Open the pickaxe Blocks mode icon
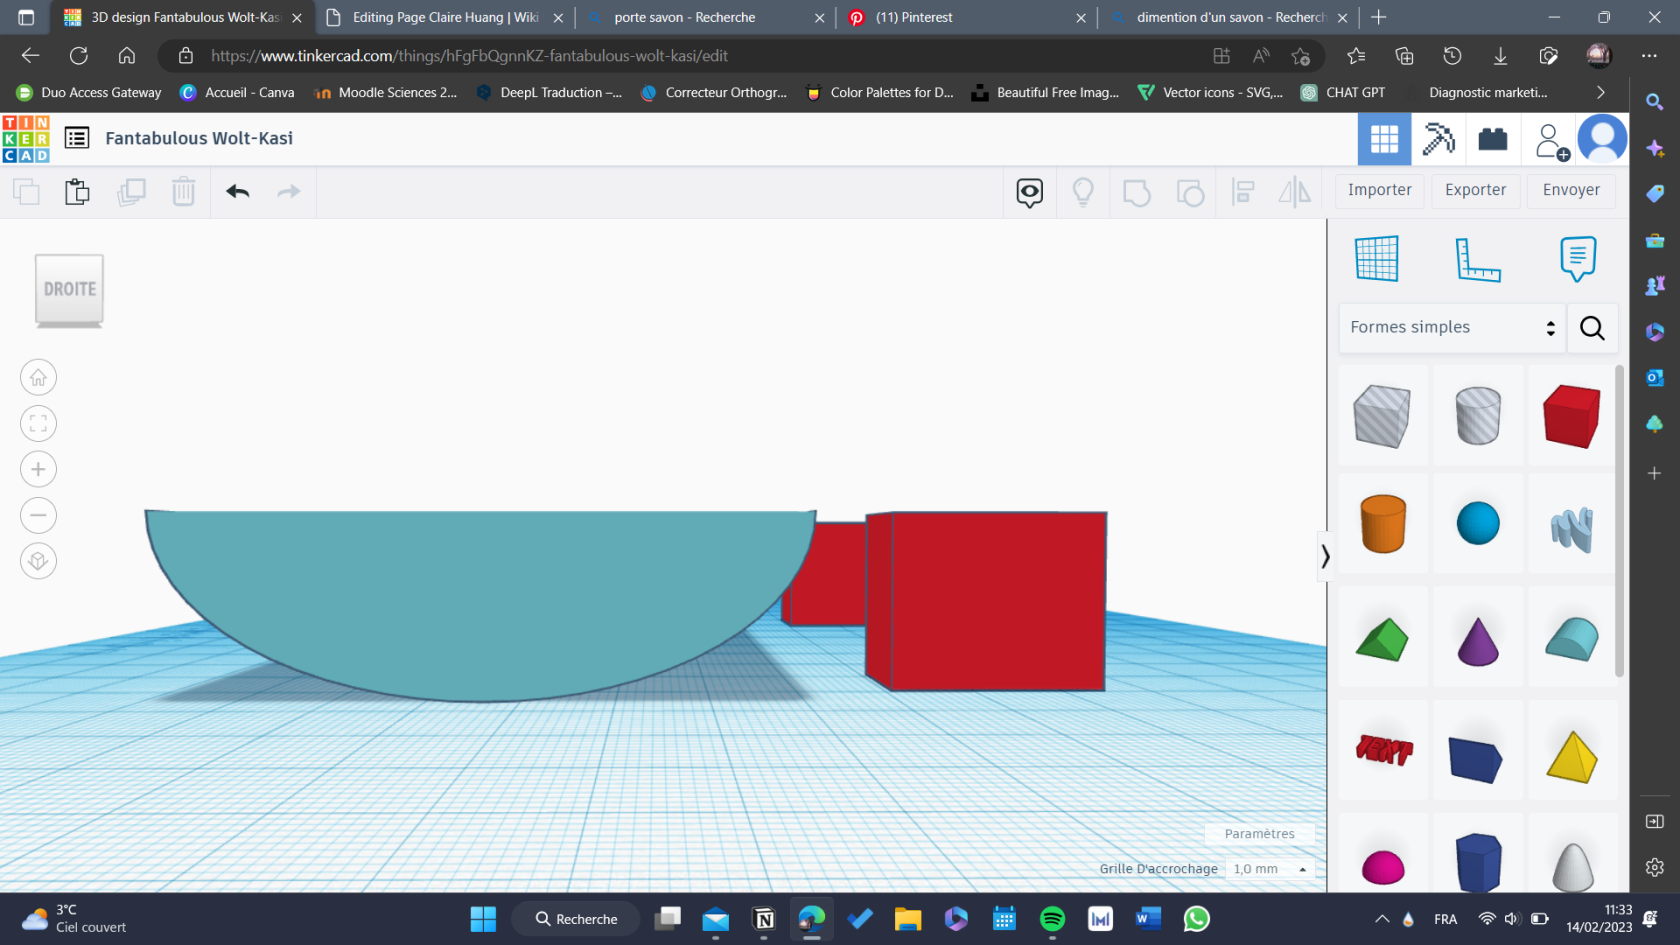 coord(1438,139)
